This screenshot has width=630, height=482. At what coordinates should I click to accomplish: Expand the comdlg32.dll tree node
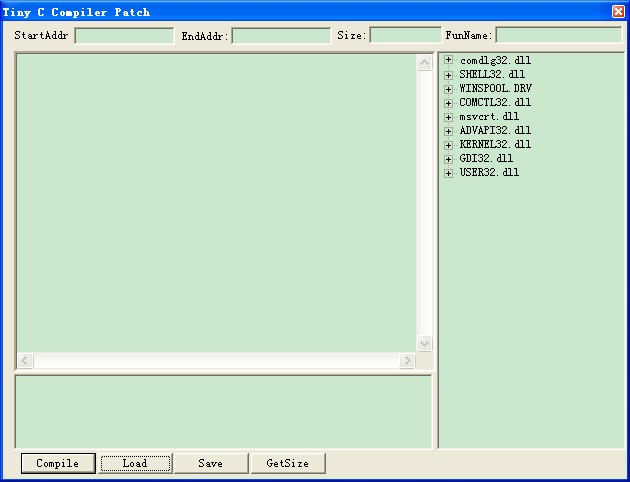click(x=448, y=60)
